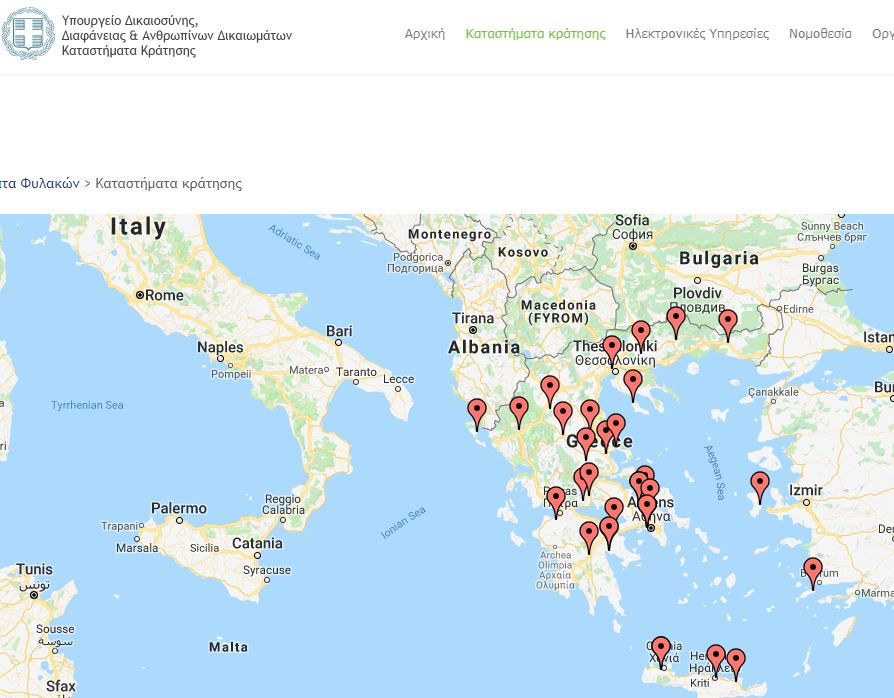Image resolution: width=894 pixels, height=698 pixels.
Task: Select the pin overlapping the Athens label
Action: 647,509
